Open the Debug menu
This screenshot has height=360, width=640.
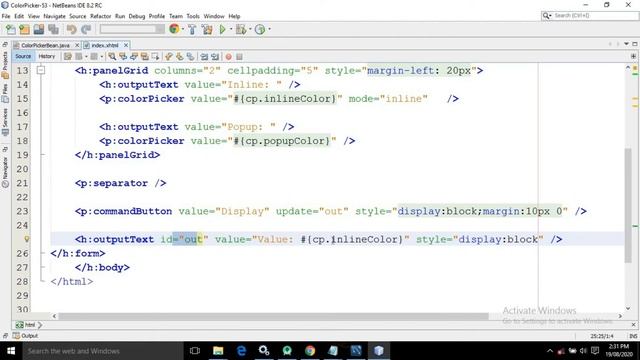point(137,16)
